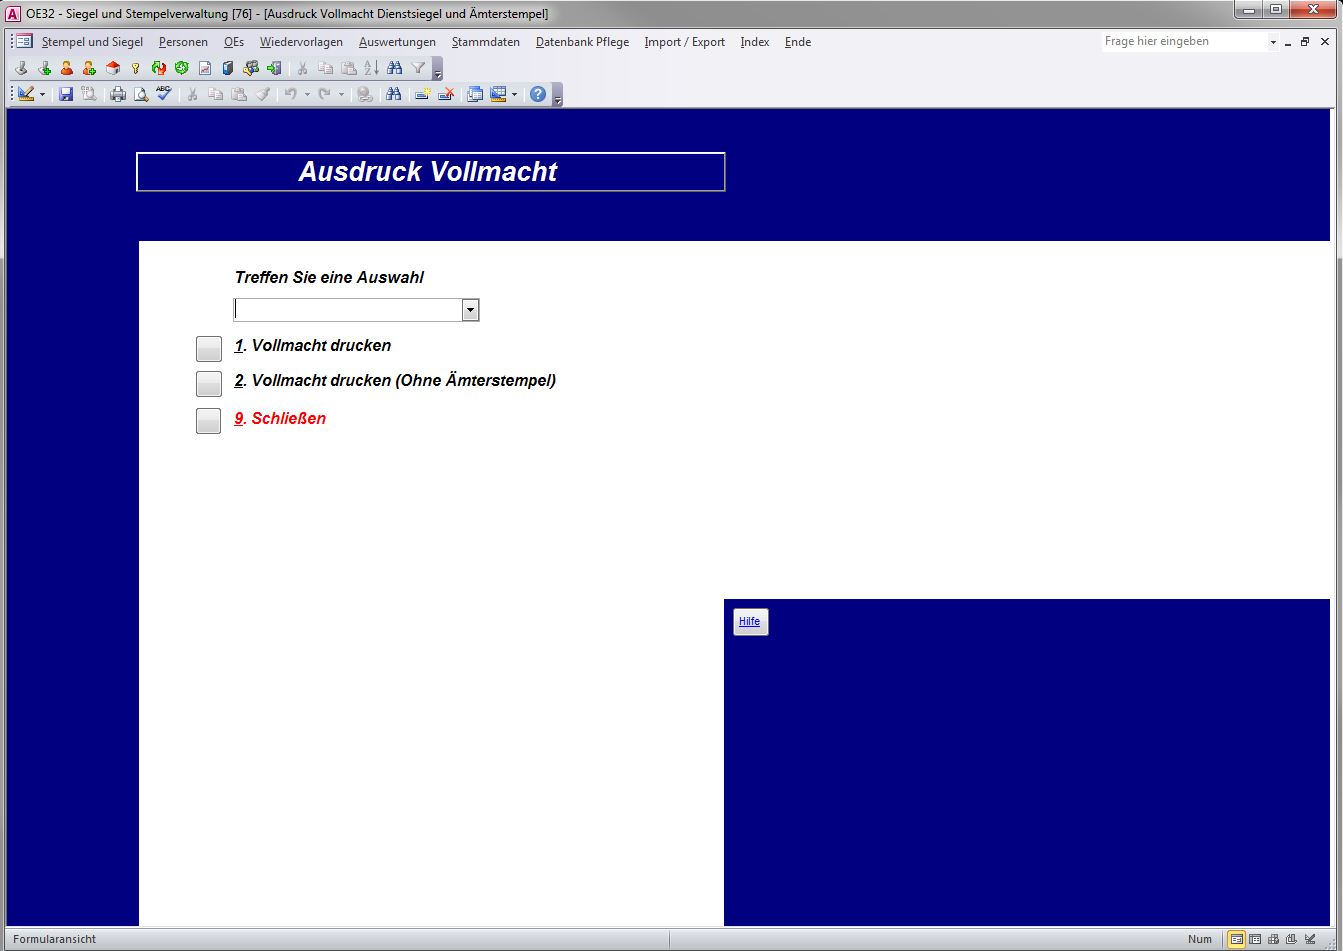1343x951 pixels.
Task: Open the blue question mark help icon
Action: click(x=538, y=94)
